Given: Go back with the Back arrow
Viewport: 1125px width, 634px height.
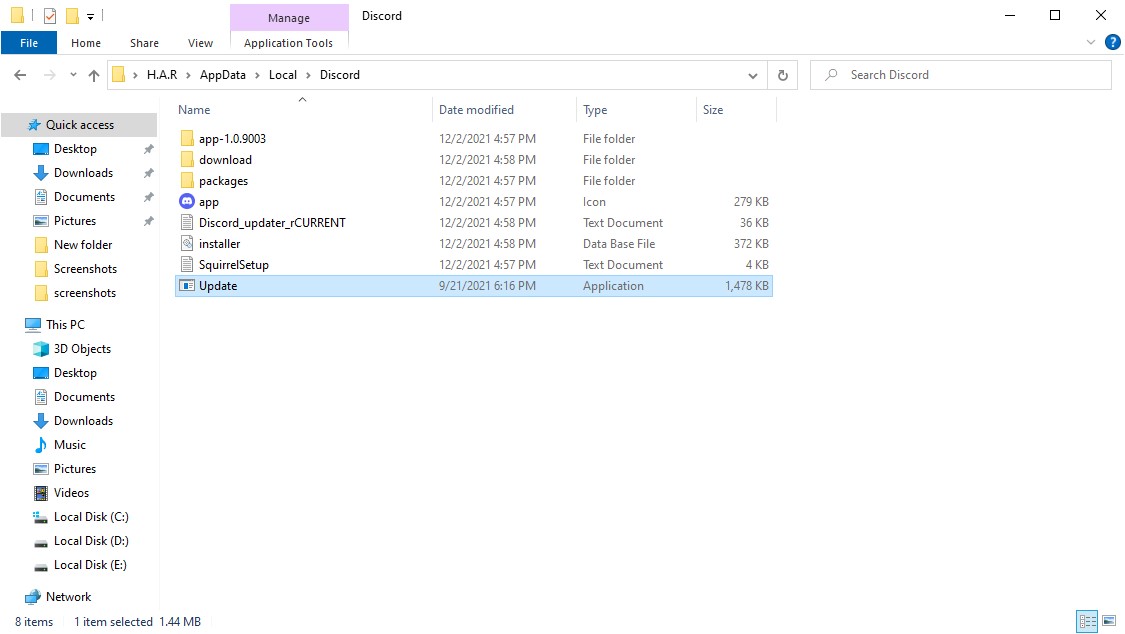Looking at the screenshot, I should pyautogui.click(x=20, y=75).
